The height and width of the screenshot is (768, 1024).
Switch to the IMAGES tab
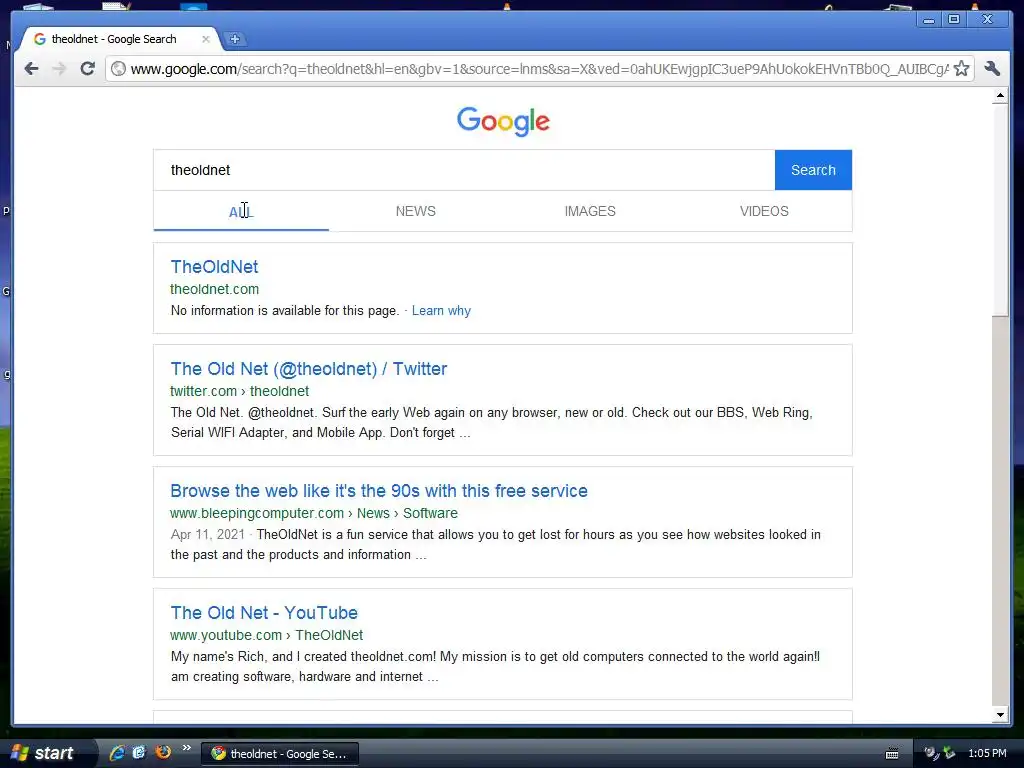(x=590, y=212)
